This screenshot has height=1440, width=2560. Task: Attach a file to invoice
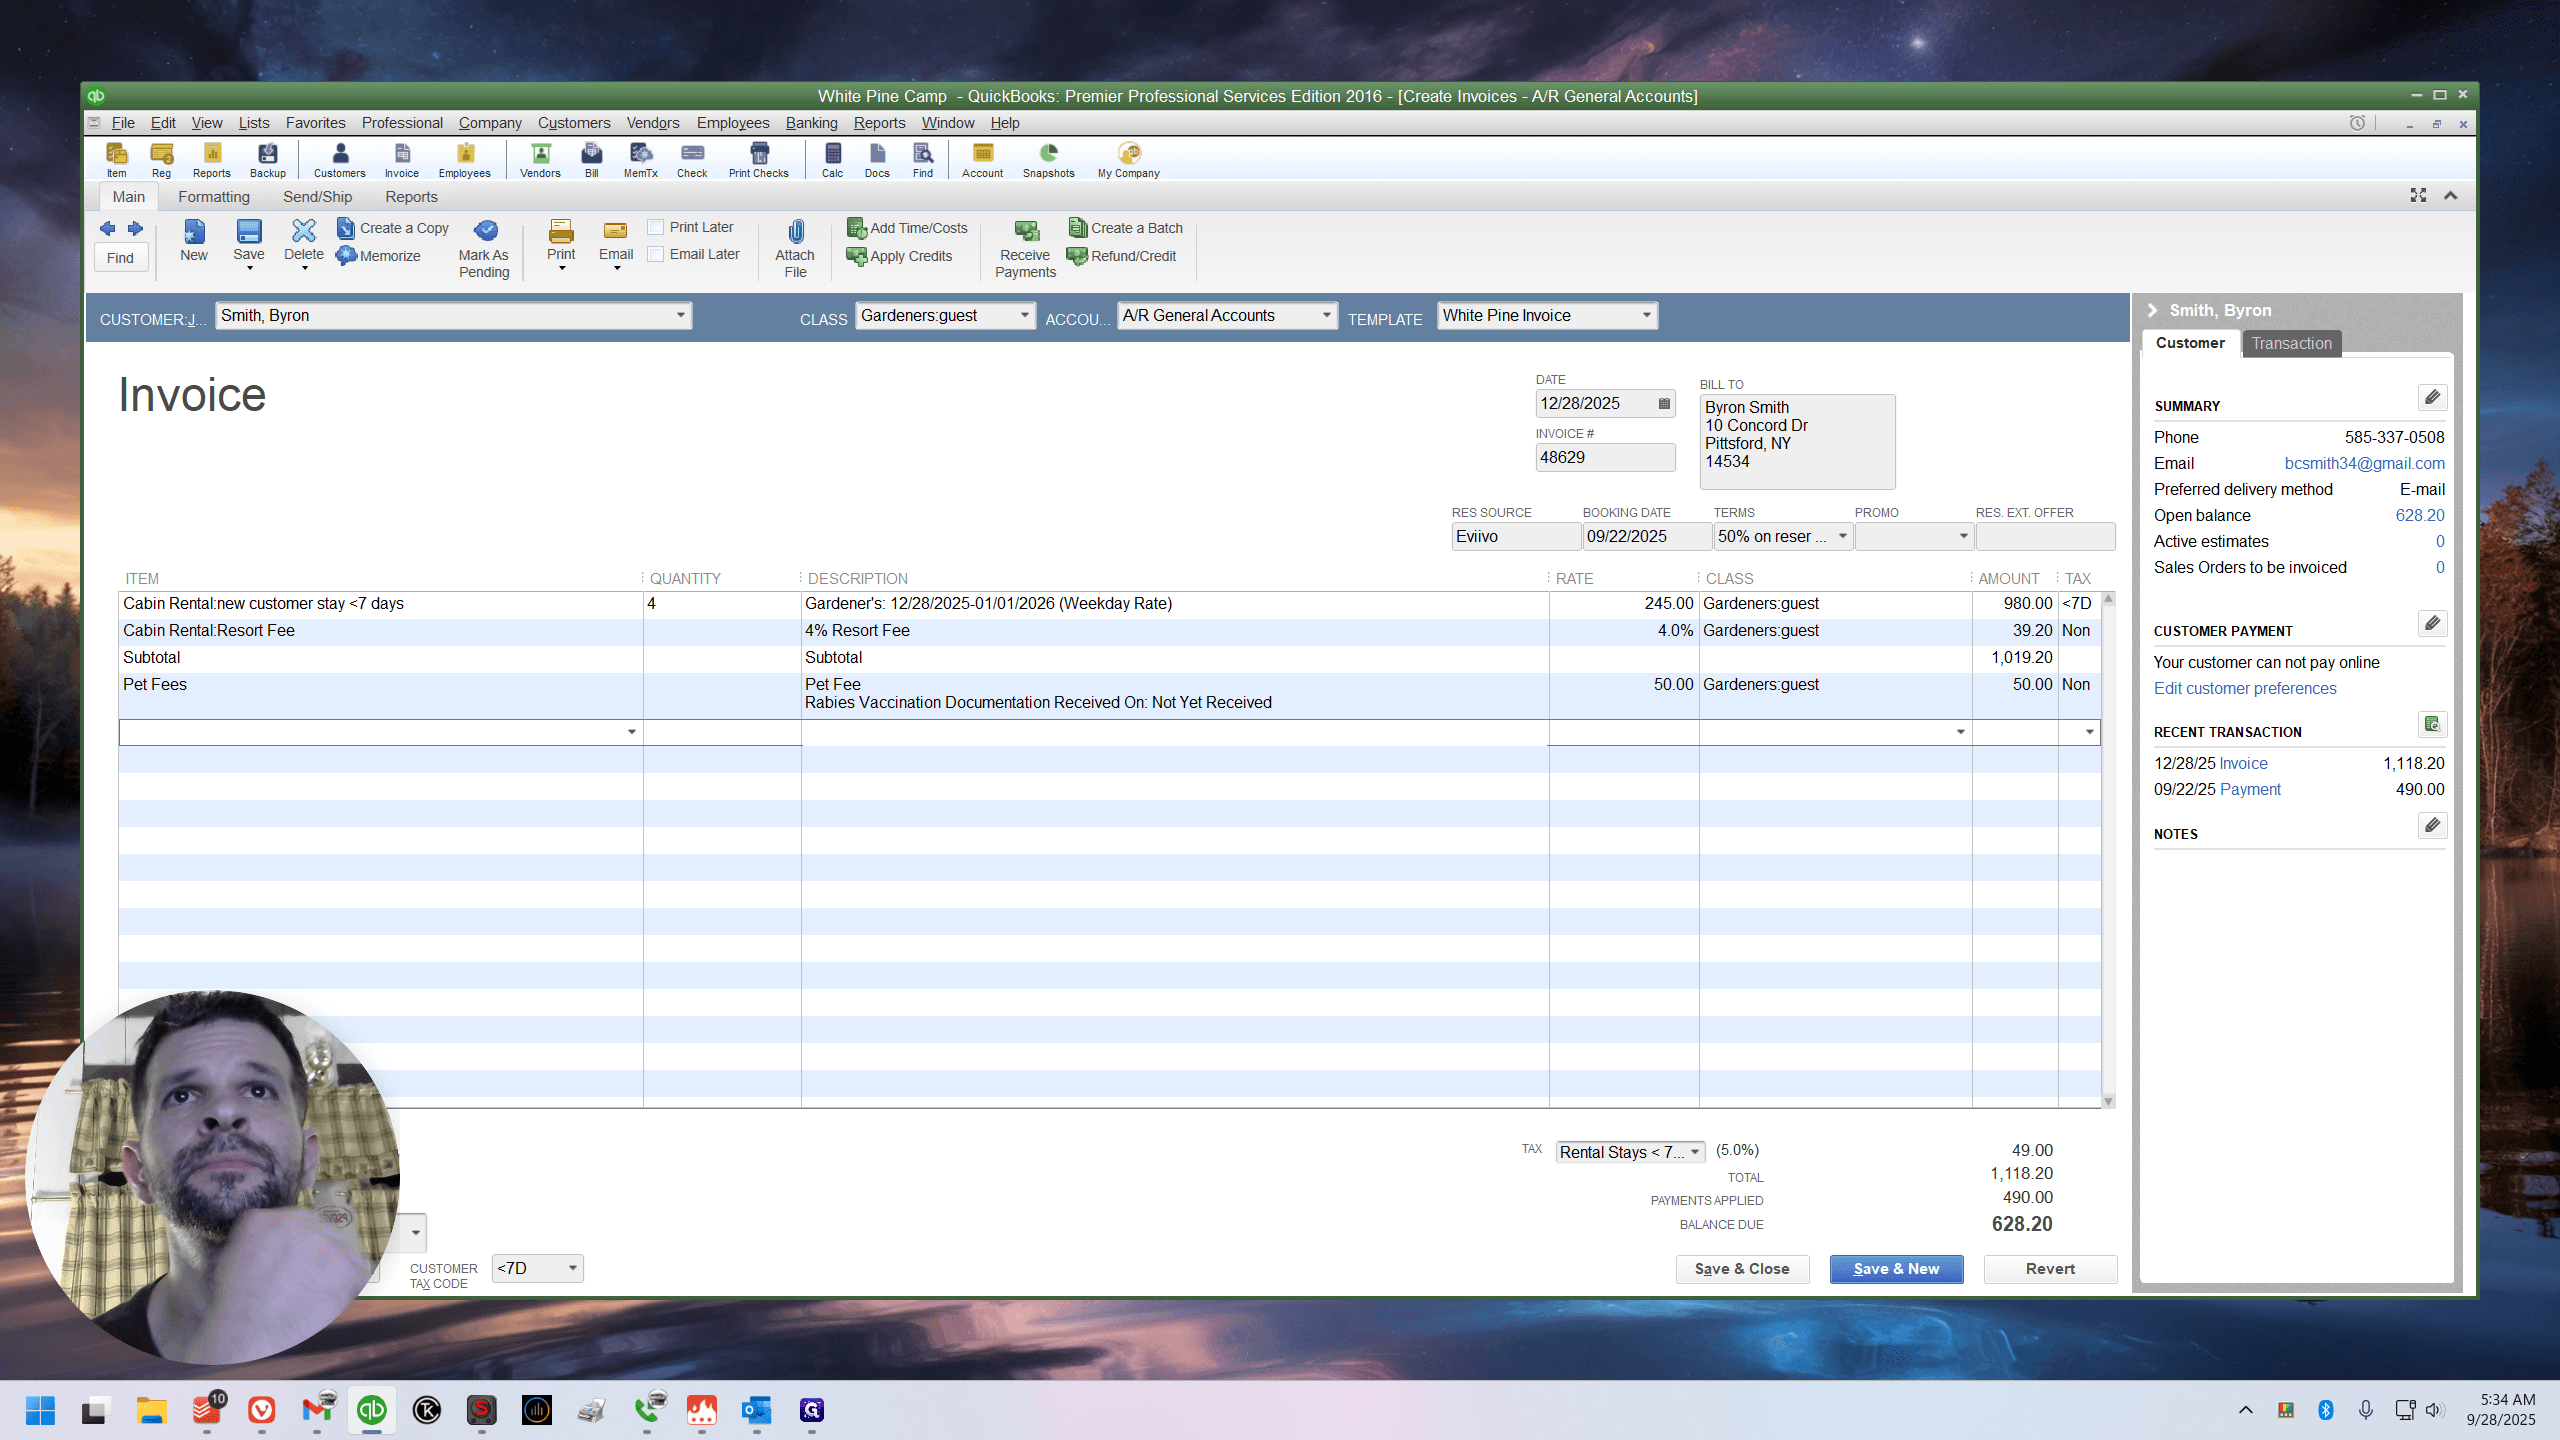(795, 249)
